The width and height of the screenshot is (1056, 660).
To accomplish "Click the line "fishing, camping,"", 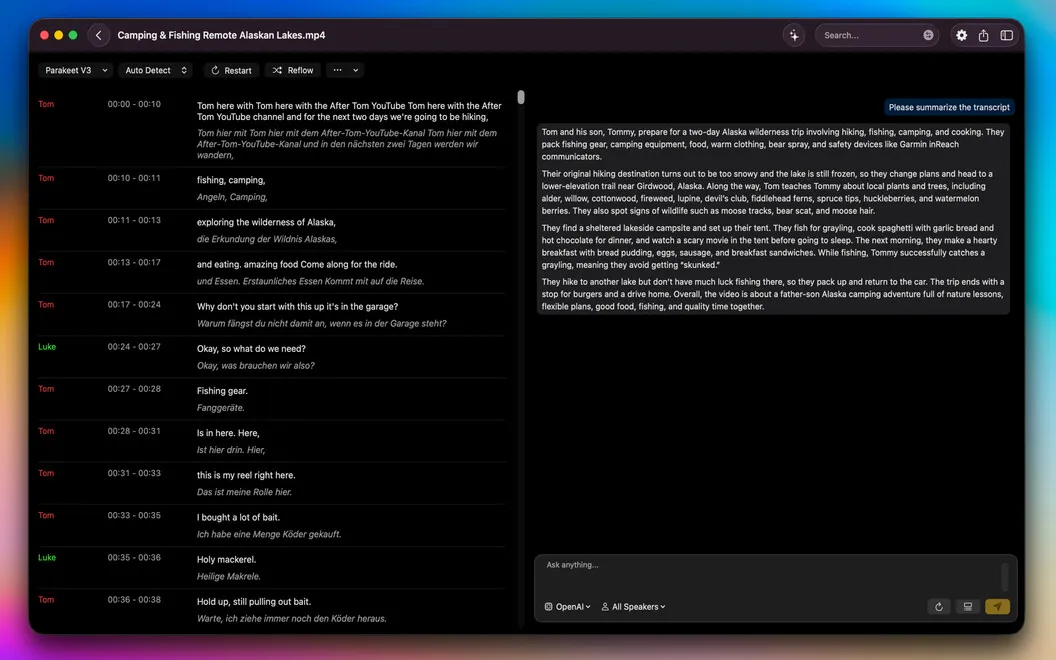I will click(x=231, y=180).
